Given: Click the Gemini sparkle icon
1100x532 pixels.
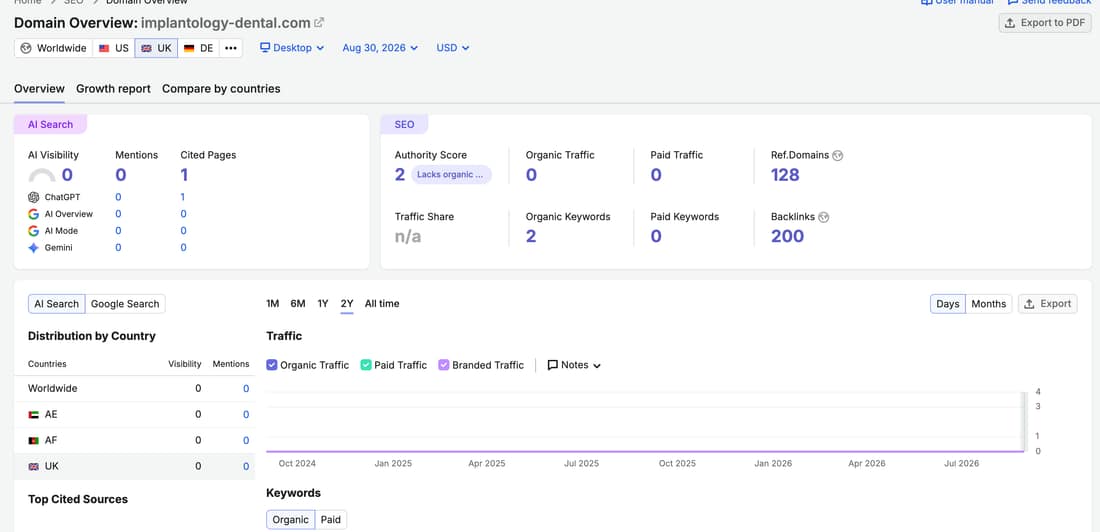Looking at the screenshot, I should point(34,248).
